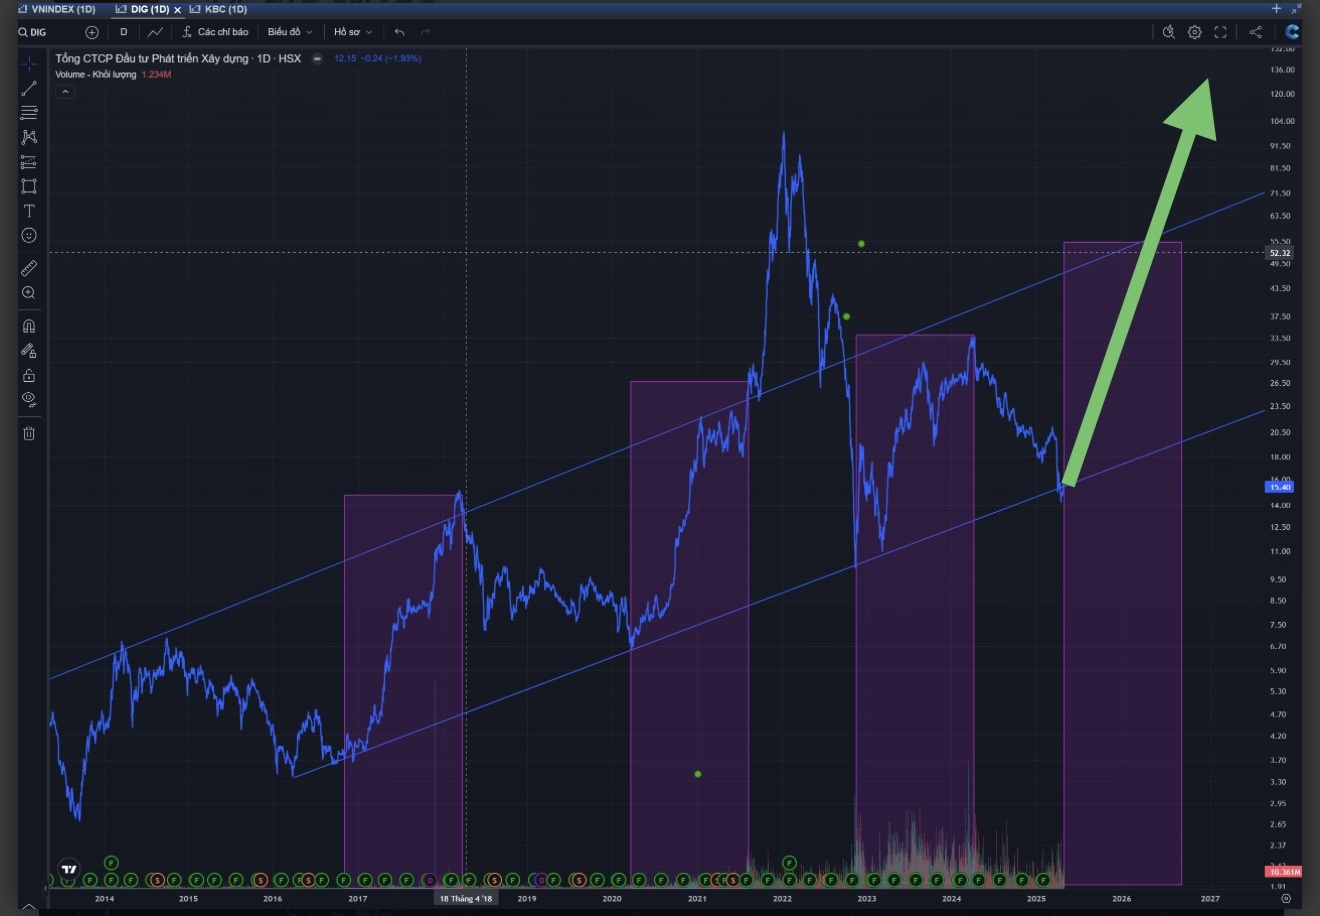Click the blue C logo icon
Screen dimensions: 1320x916
(x=1292, y=32)
